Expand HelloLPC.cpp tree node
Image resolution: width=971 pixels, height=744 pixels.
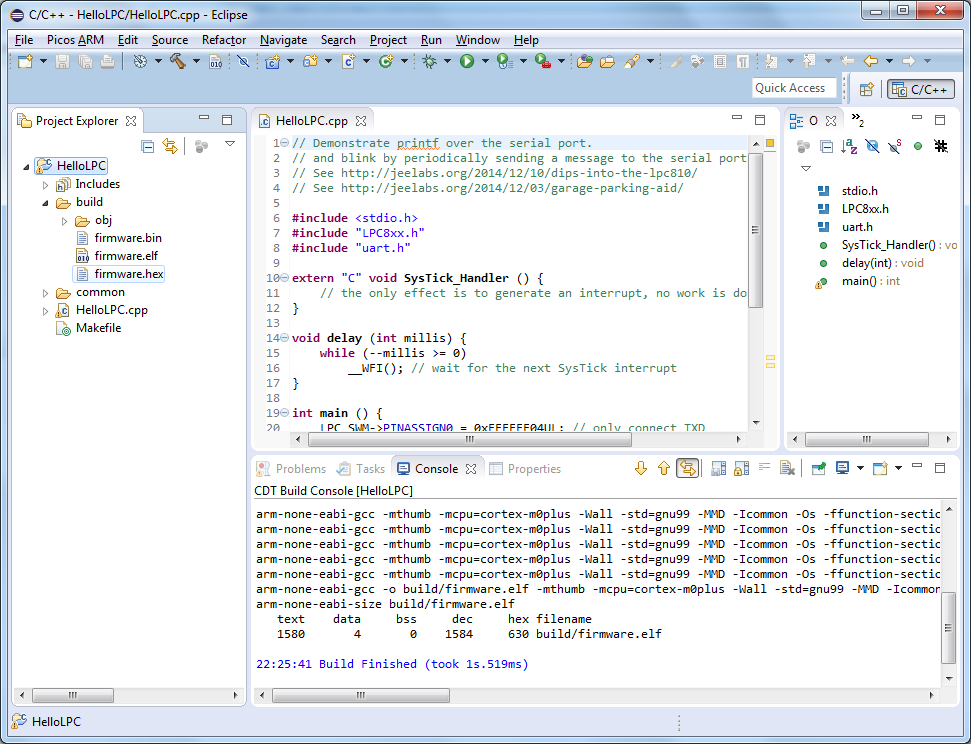point(45,310)
